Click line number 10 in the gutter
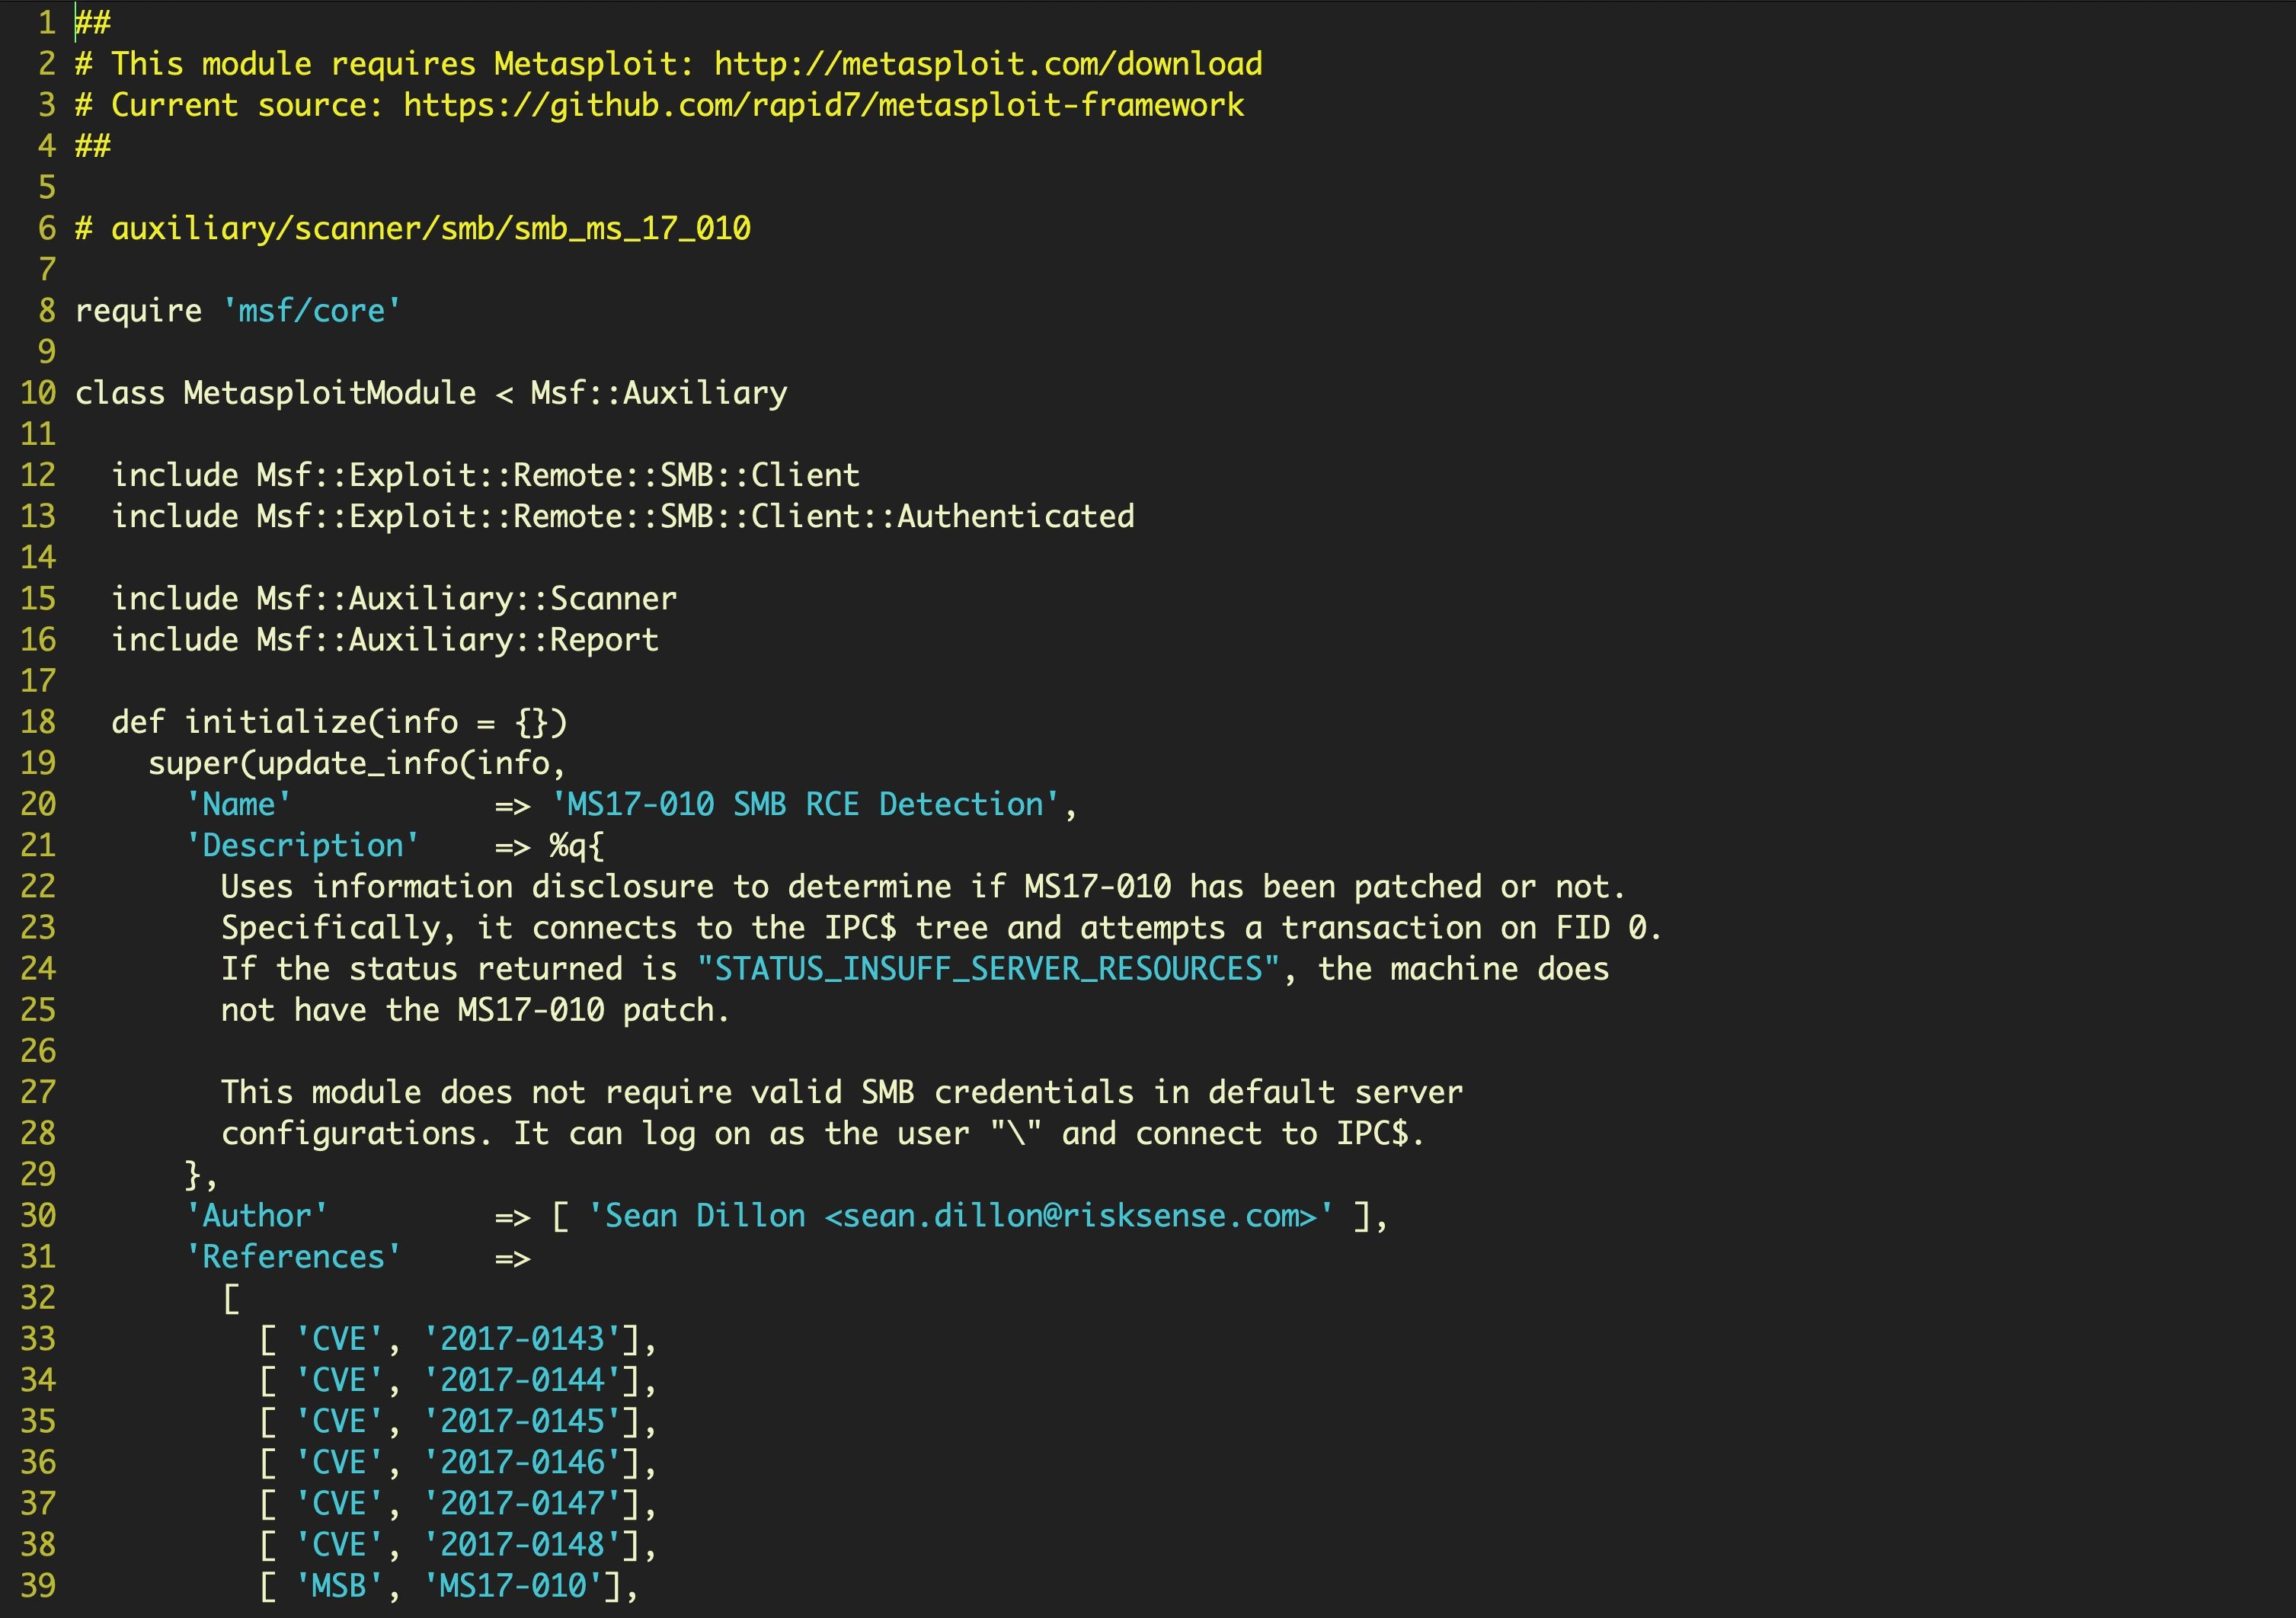The image size is (2296, 1618). point(38,393)
